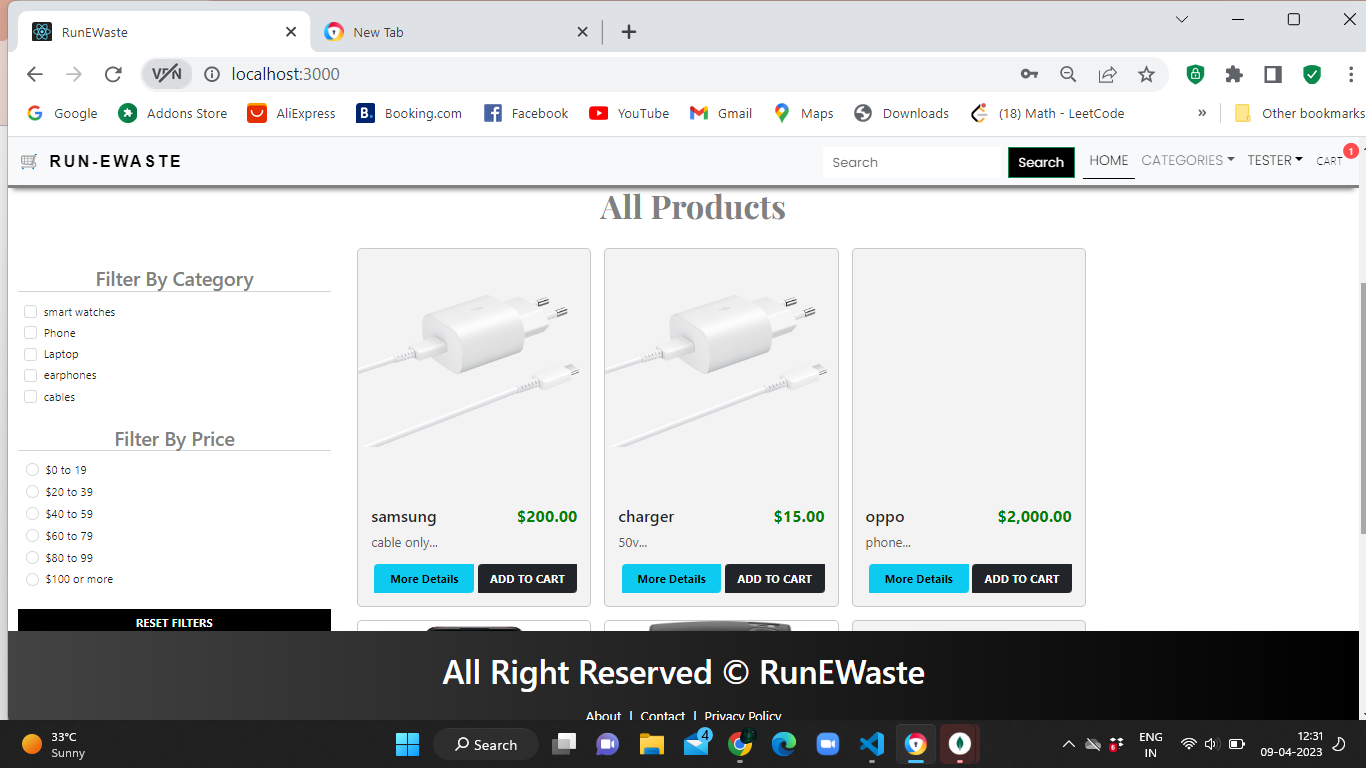Screen dimensions: 1366x768
Task: Open MongoDB Compass from taskbar
Action: tap(960, 744)
